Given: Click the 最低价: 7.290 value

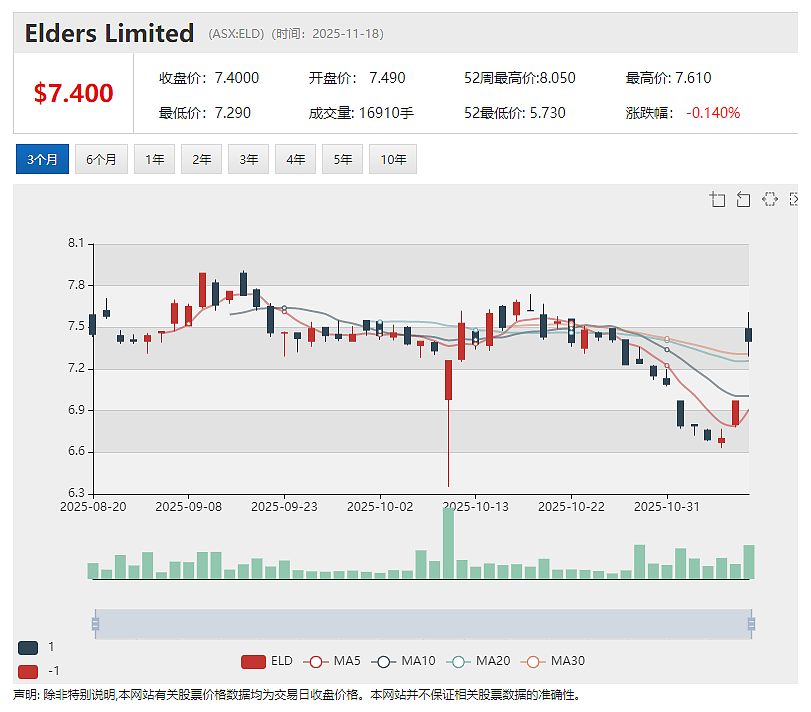Looking at the screenshot, I should 205,113.
